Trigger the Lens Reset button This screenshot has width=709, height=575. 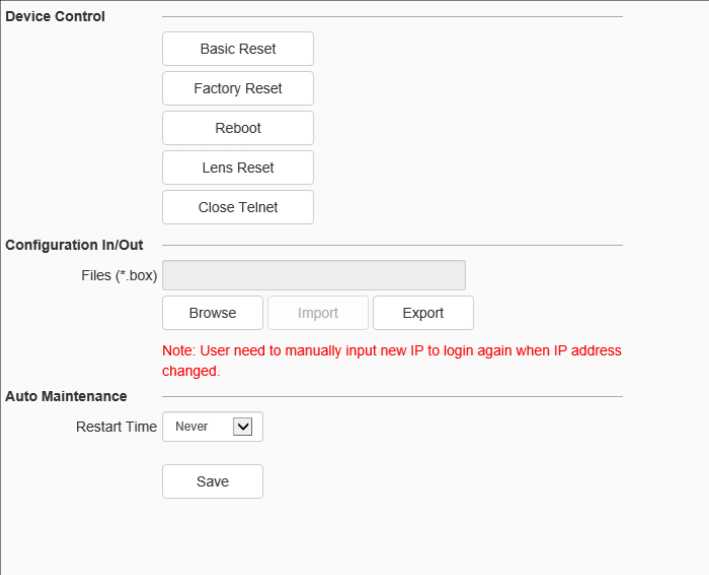pyautogui.click(x=238, y=168)
